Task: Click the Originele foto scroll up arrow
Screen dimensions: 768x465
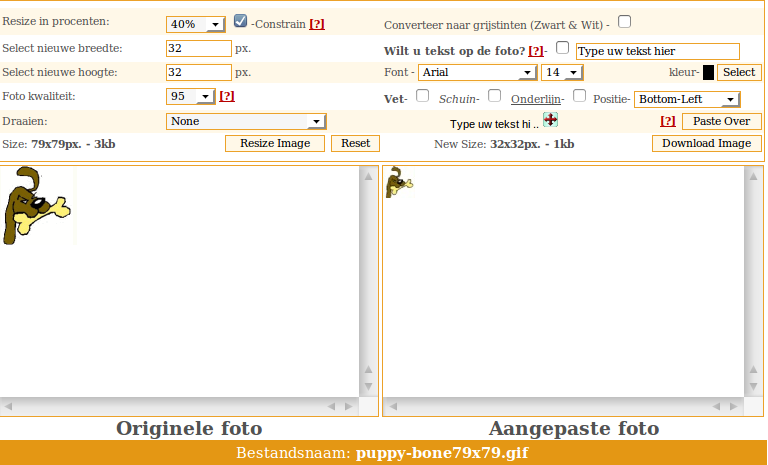Action: pyautogui.click(x=368, y=176)
